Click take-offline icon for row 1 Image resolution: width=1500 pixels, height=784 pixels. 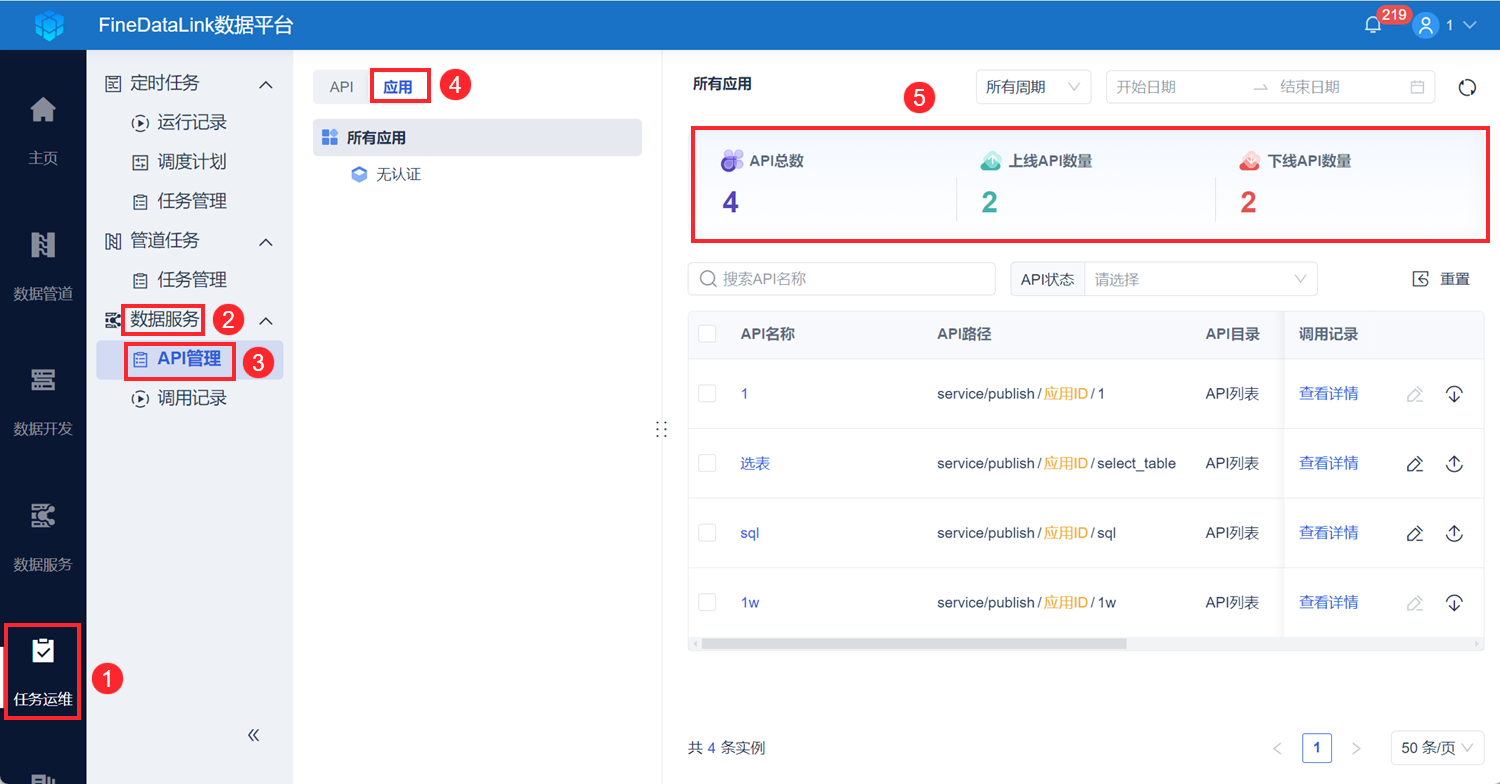click(1454, 394)
